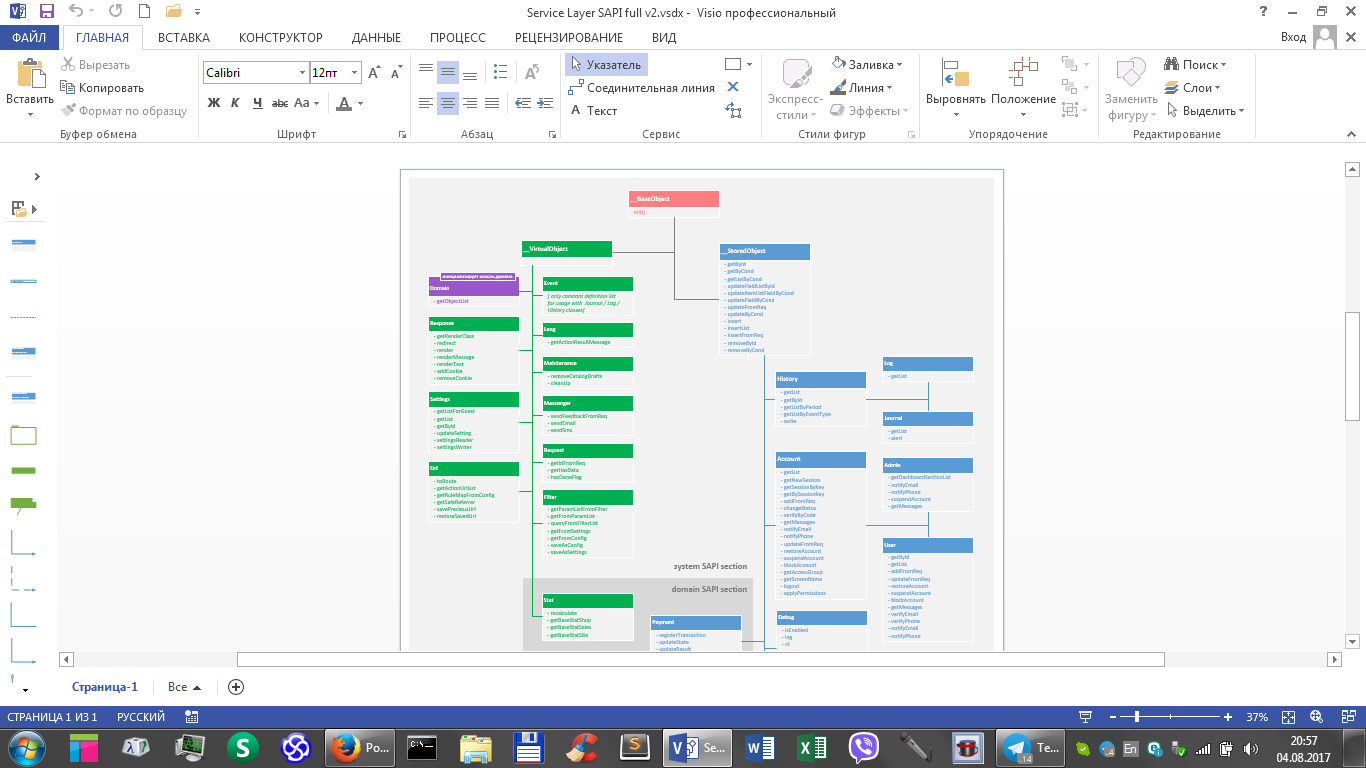Switch to the ВСТАВКА ribbon tab
Screen dimensions: 1366x768
click(184, 38)
